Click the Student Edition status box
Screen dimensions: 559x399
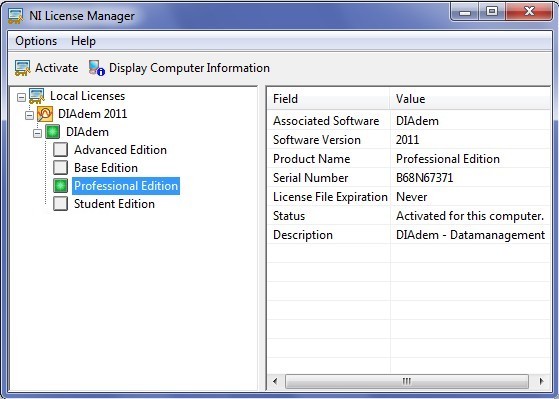tap(61, 204)
